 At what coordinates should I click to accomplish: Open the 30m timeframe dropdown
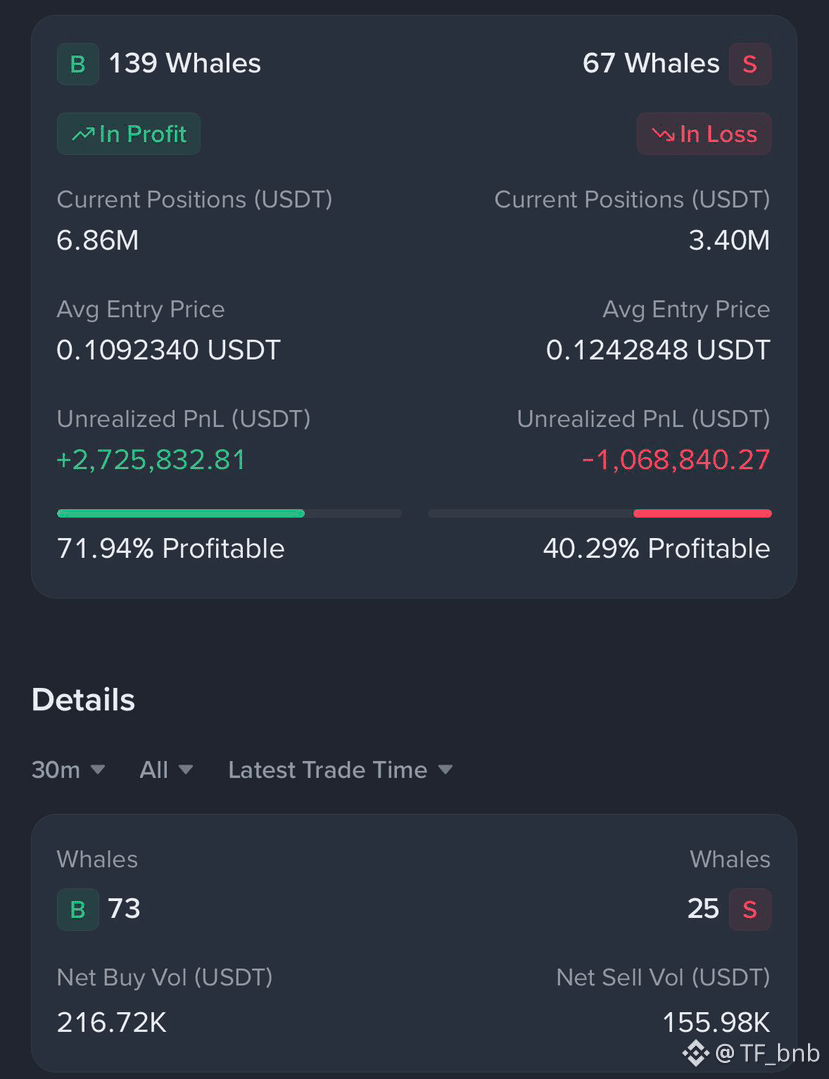point(68,770)
